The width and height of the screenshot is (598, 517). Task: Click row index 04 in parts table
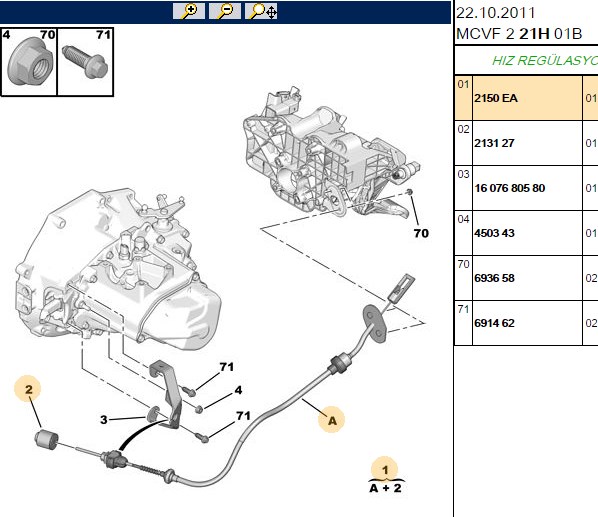click(463, 219)
